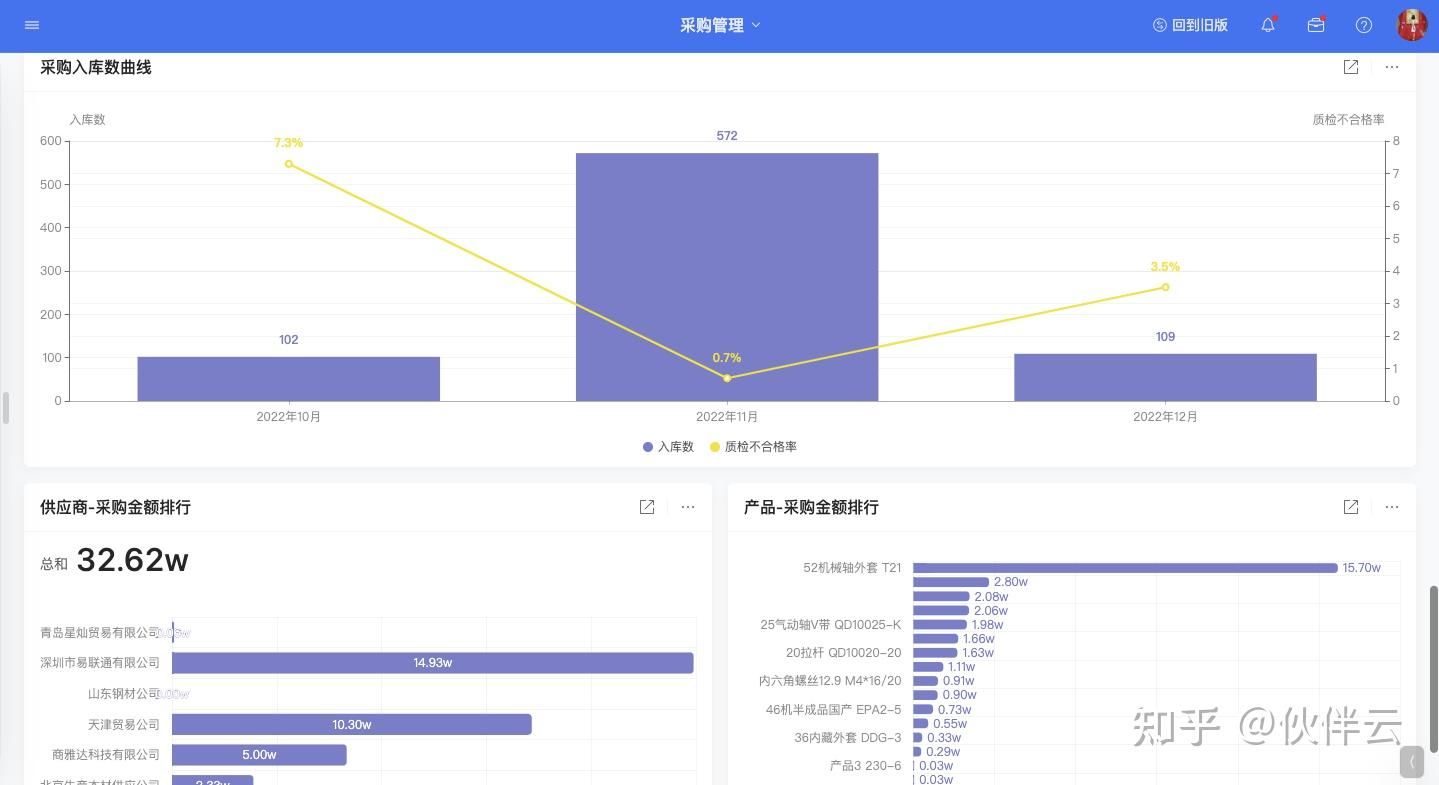Open the notification bell
1439x785 pixels.
[x=1267, y=25]
